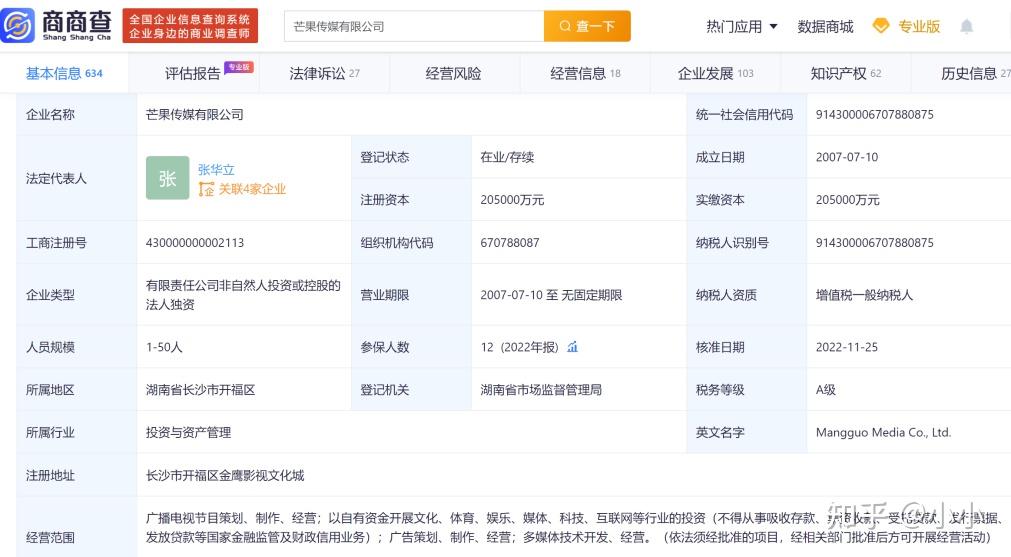Click the 法定代表人 label cell
Viewport: 1011px width, 557px height.
click(75, 179)
